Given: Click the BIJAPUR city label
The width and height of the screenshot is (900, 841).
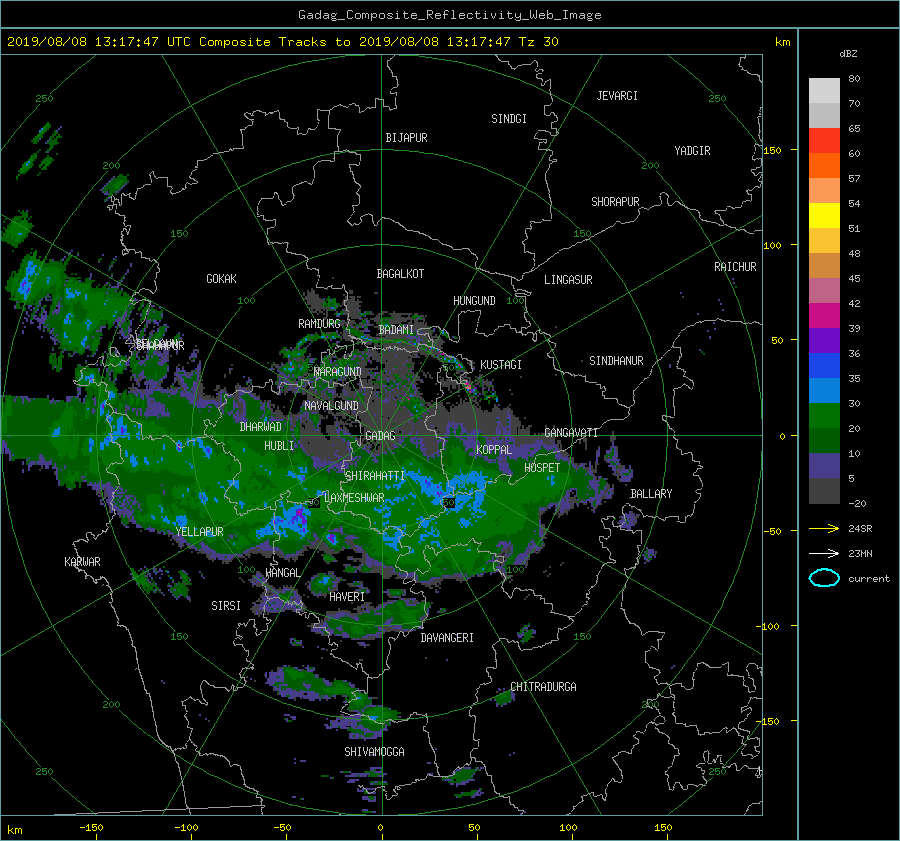Looking at the screenshot, I should pyautogui.click(x=406, y=138).
